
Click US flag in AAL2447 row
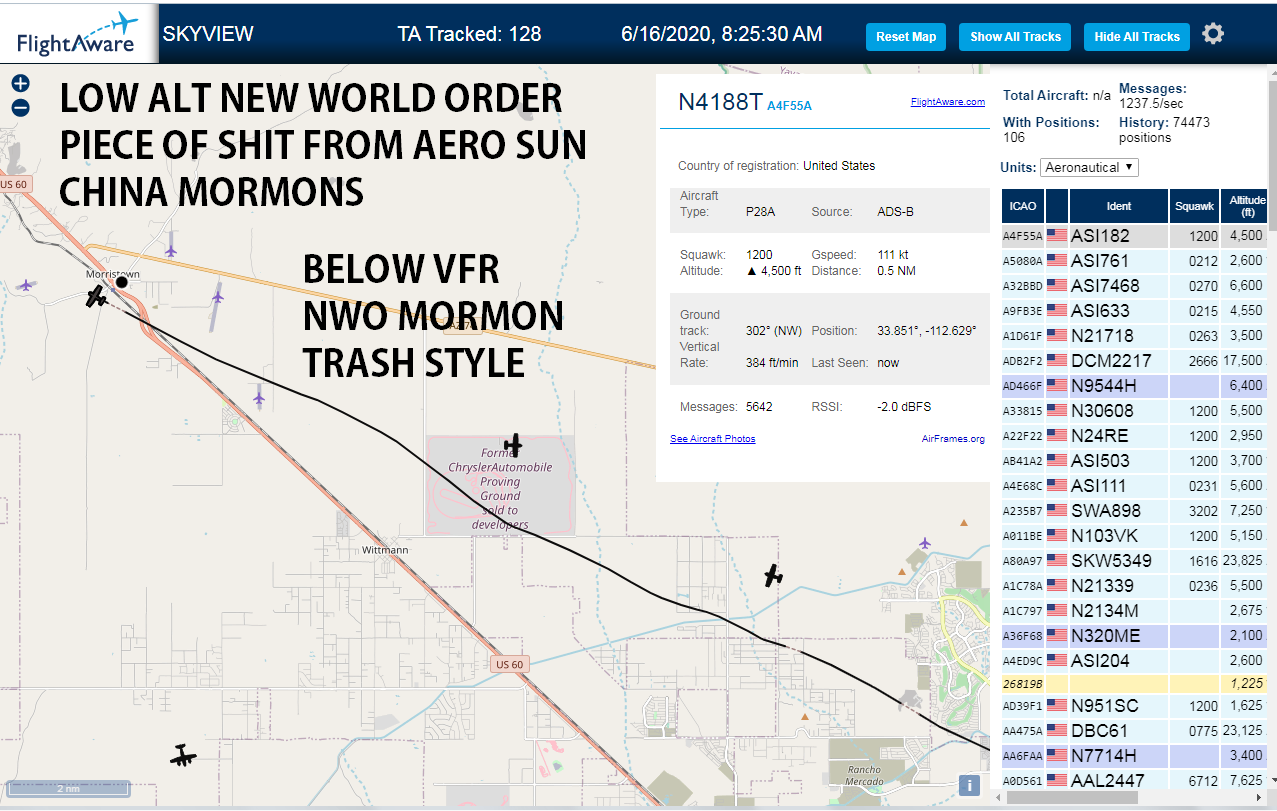(1057, 781)
